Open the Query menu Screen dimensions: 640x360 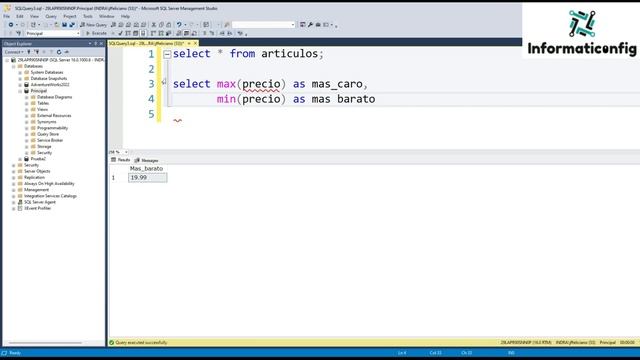51,16
